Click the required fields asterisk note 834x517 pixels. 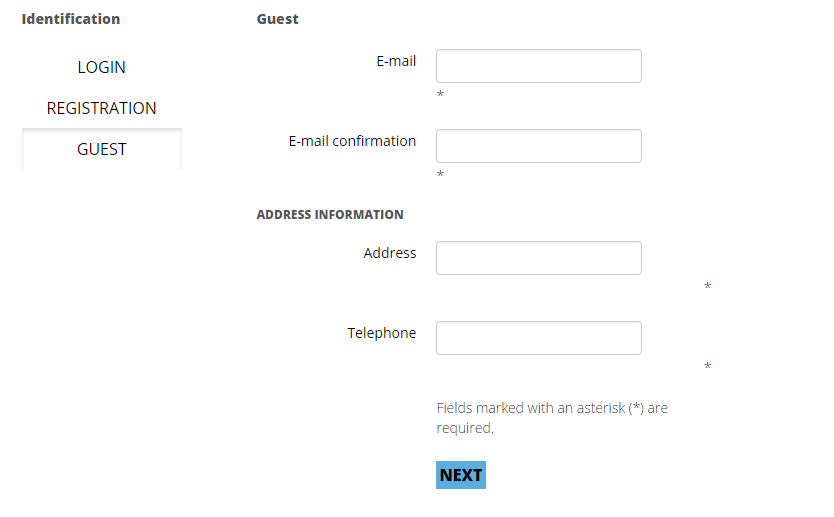point(552,418)
